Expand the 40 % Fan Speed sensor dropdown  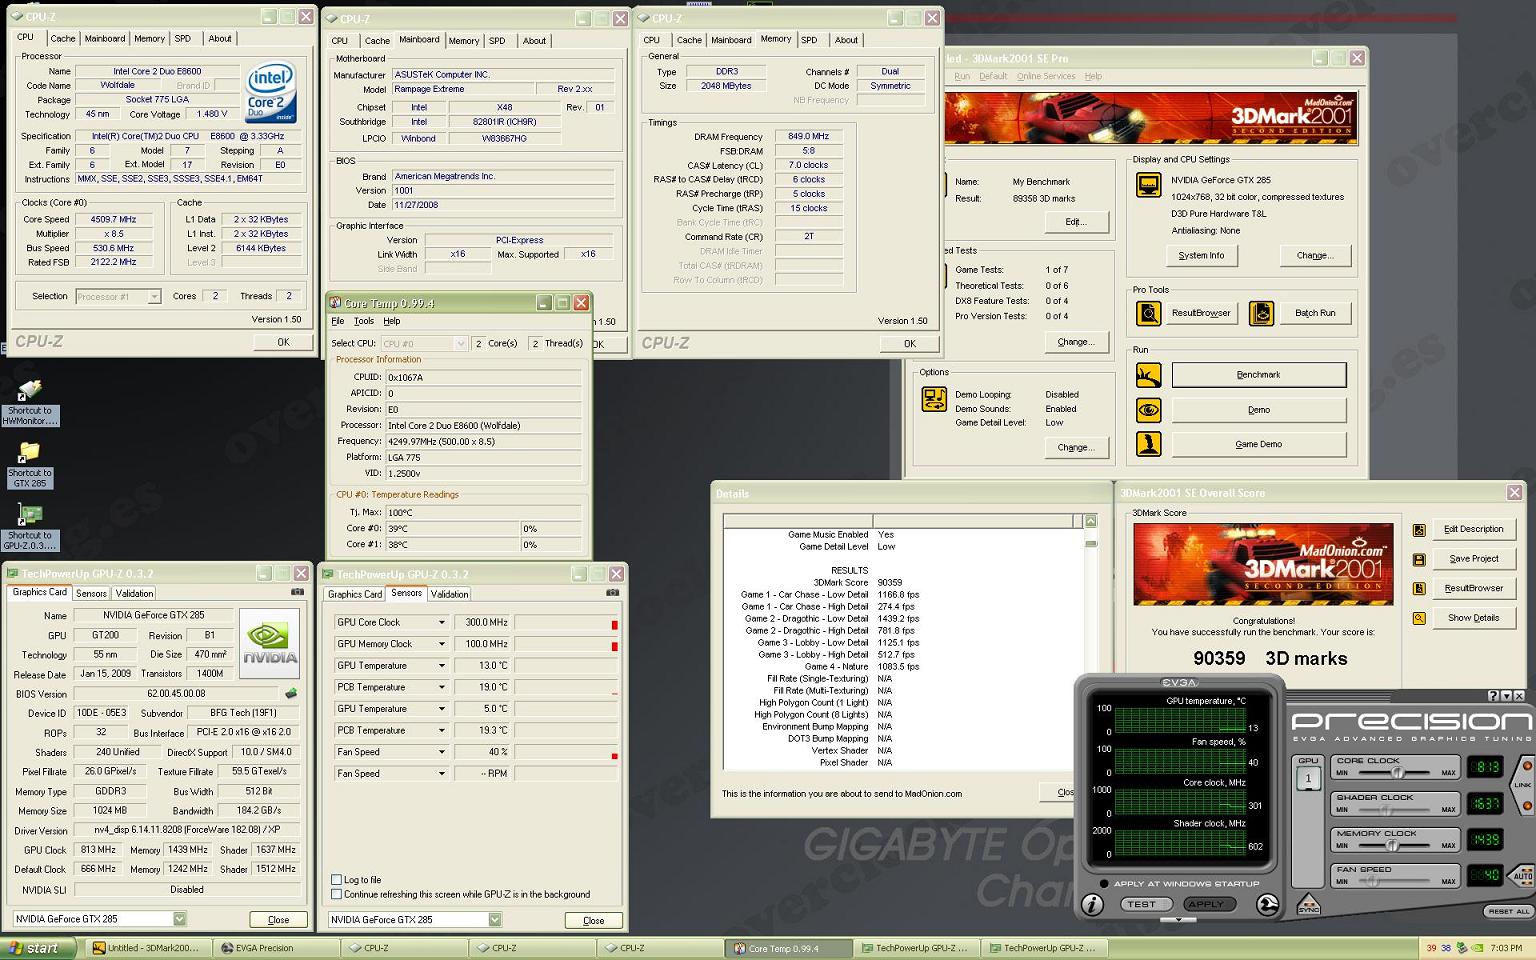441,752
